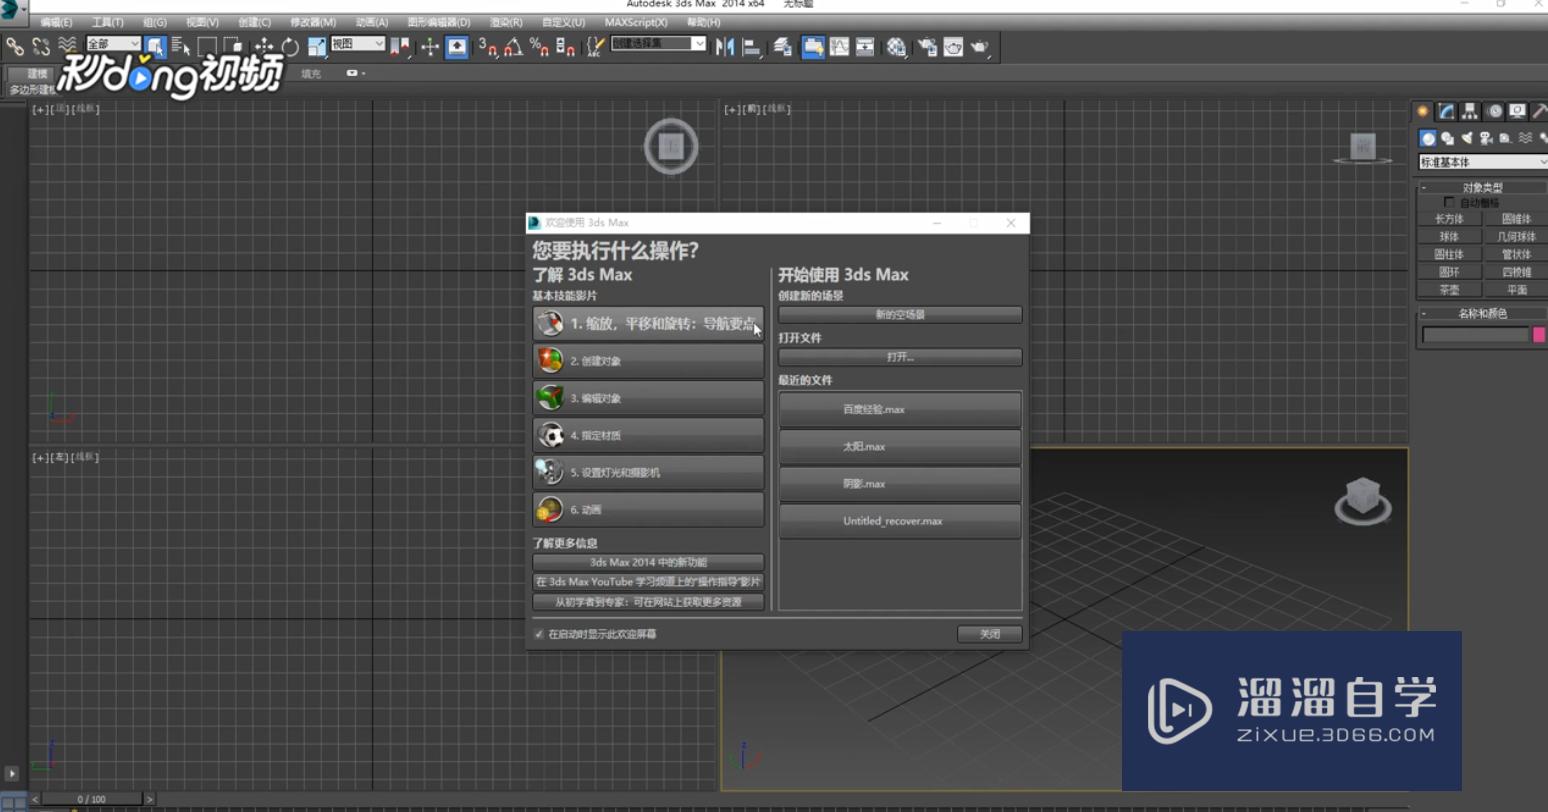This screenshot has height=812, width=1548.
Task: Activate the Select and Move tool
Action: pos(264,46)
